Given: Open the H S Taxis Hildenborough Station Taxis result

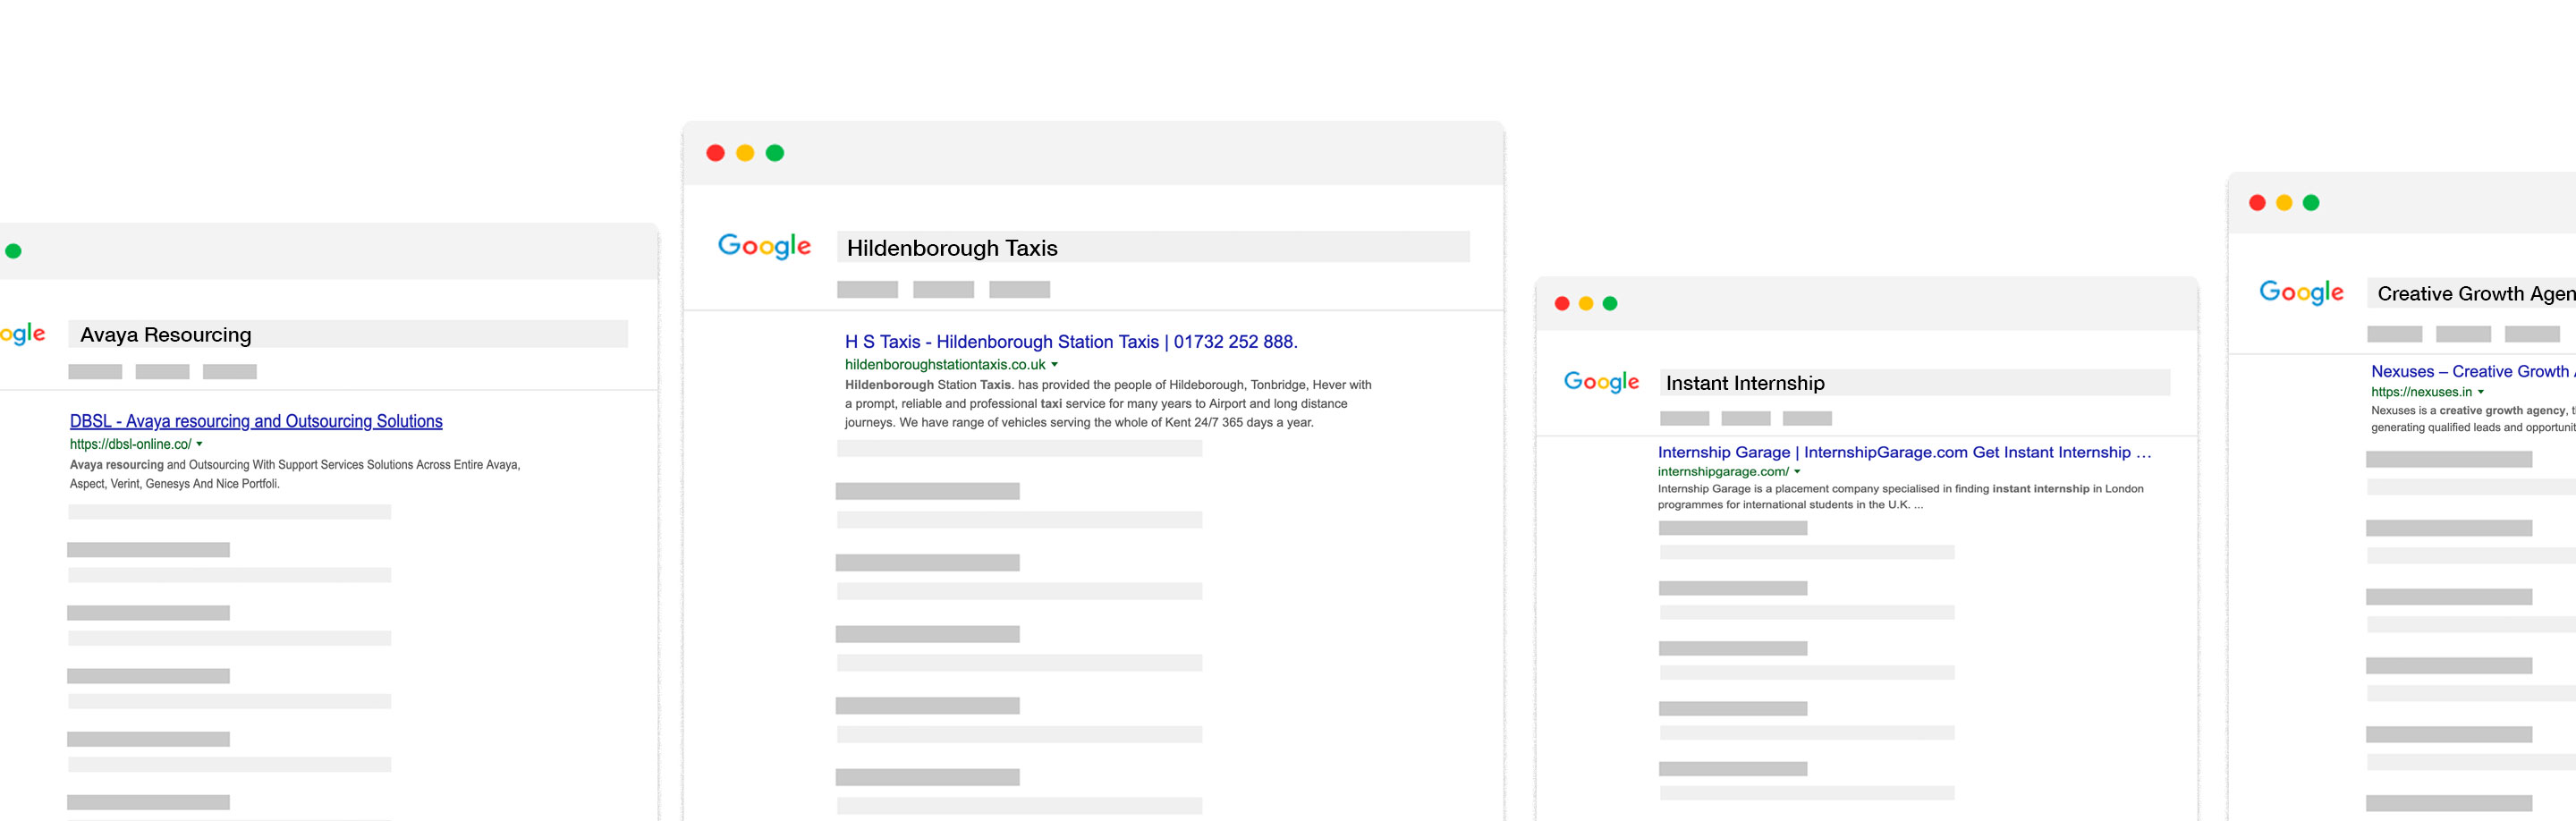Looking at the screenshot, I should click(1070, 342).
